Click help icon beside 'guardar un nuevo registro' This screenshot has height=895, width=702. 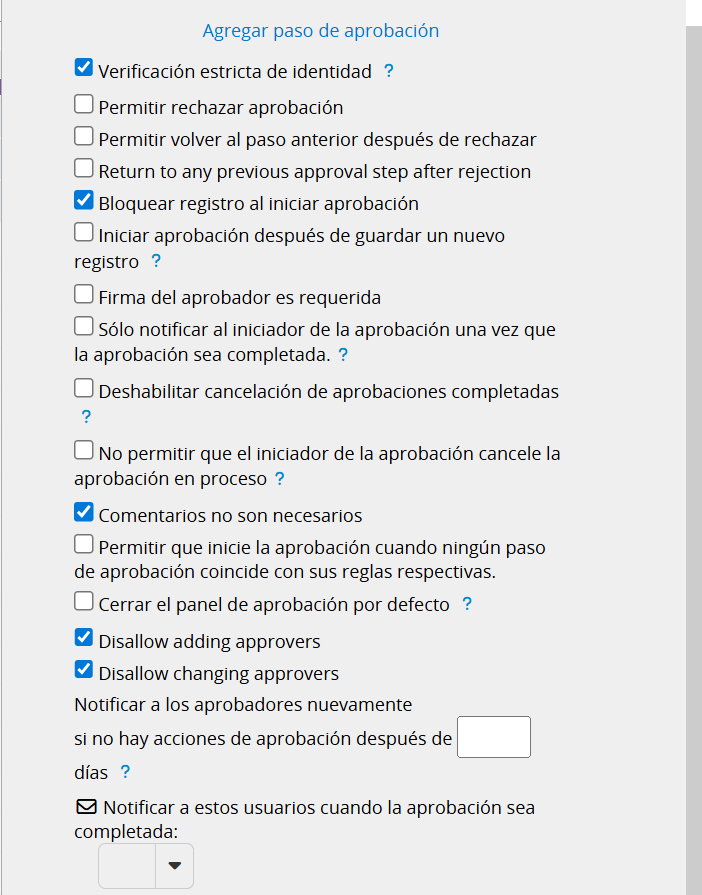[156, 262]
